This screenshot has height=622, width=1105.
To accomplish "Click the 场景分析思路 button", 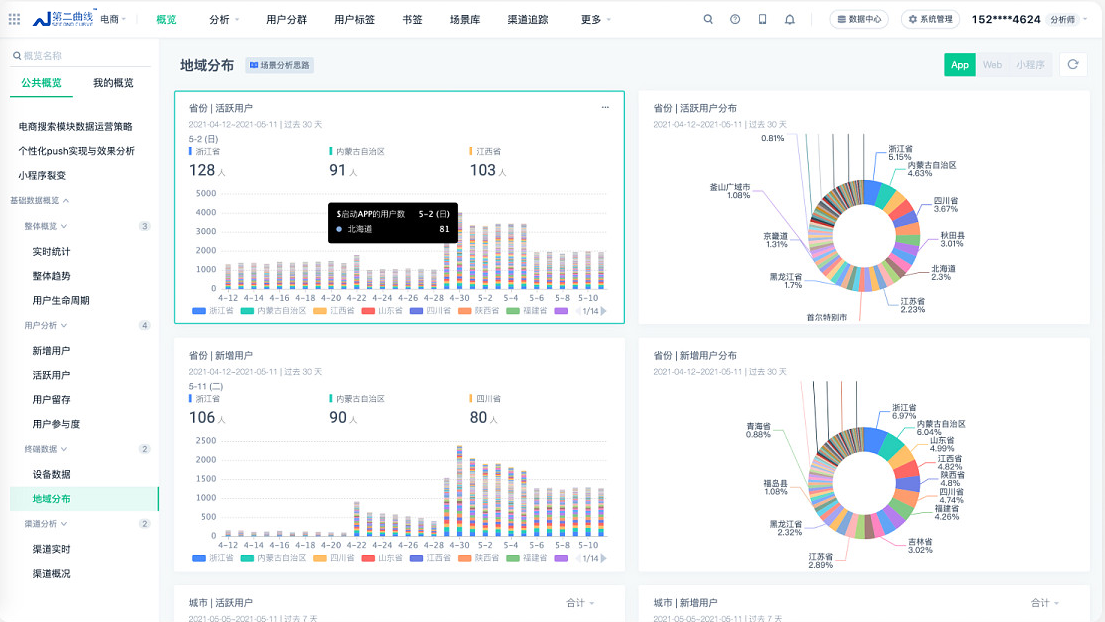I will 279,65.
